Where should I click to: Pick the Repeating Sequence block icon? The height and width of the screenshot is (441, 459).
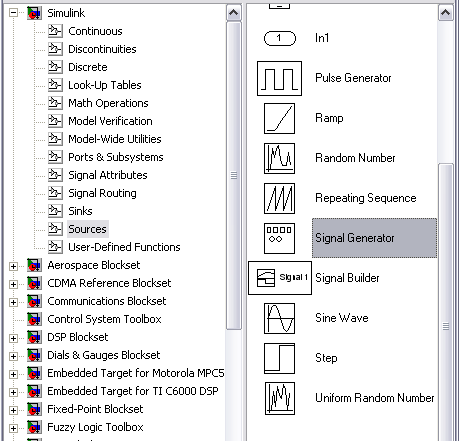(x=279, y=198)
